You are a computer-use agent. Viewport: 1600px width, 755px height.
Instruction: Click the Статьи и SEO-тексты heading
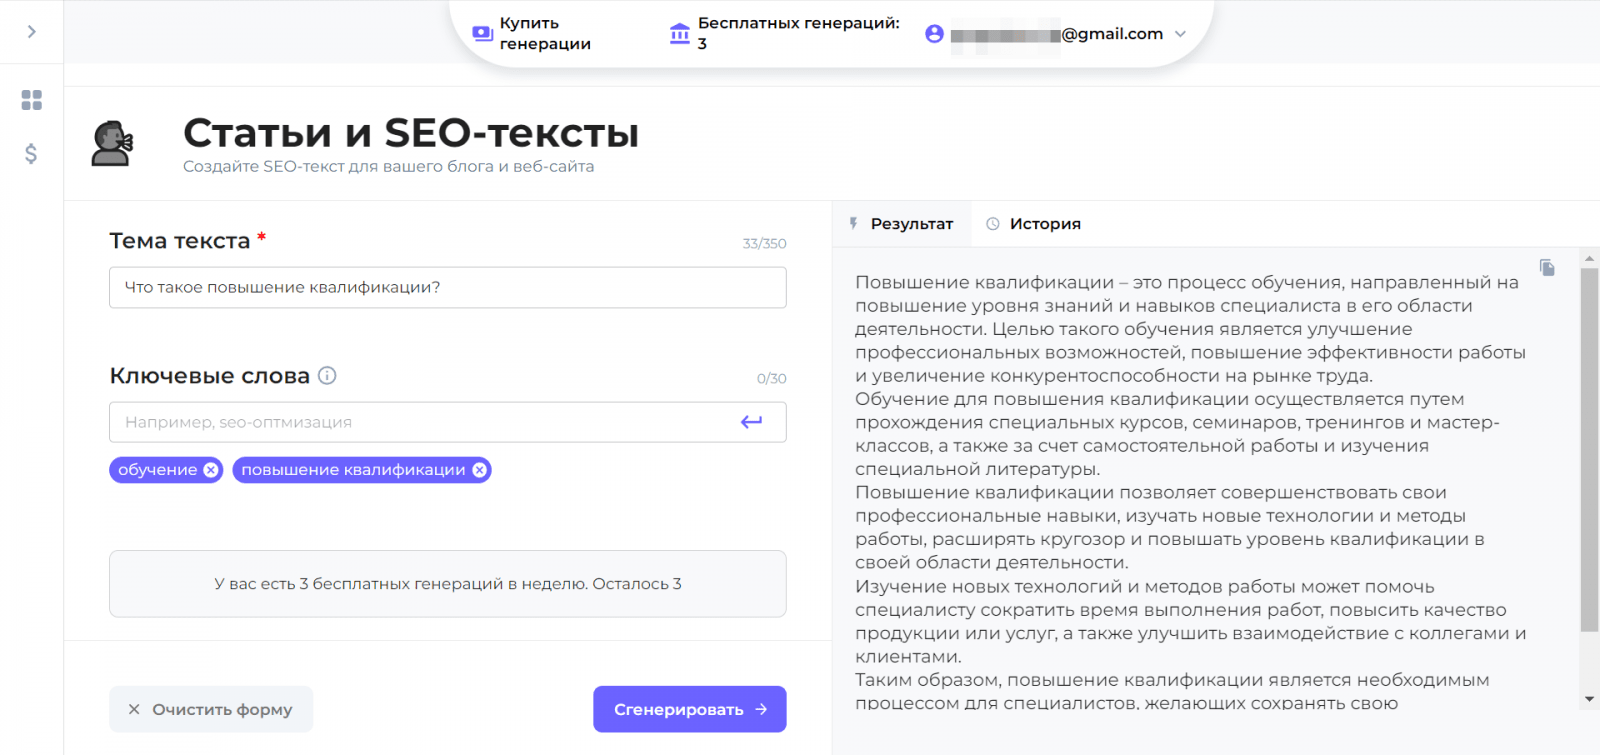pos(411,133)
